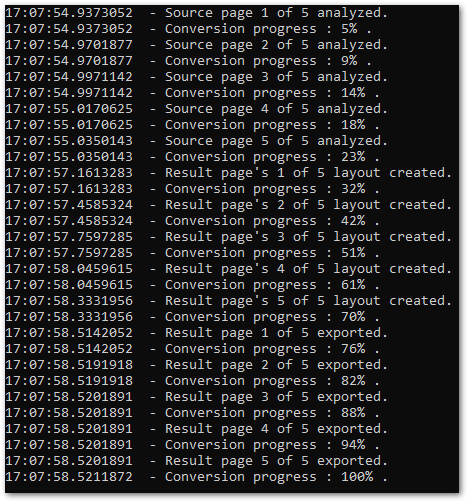Select the 'Conversion progress : 23%' line
The image size is (468, 502).
pos(192,157)
